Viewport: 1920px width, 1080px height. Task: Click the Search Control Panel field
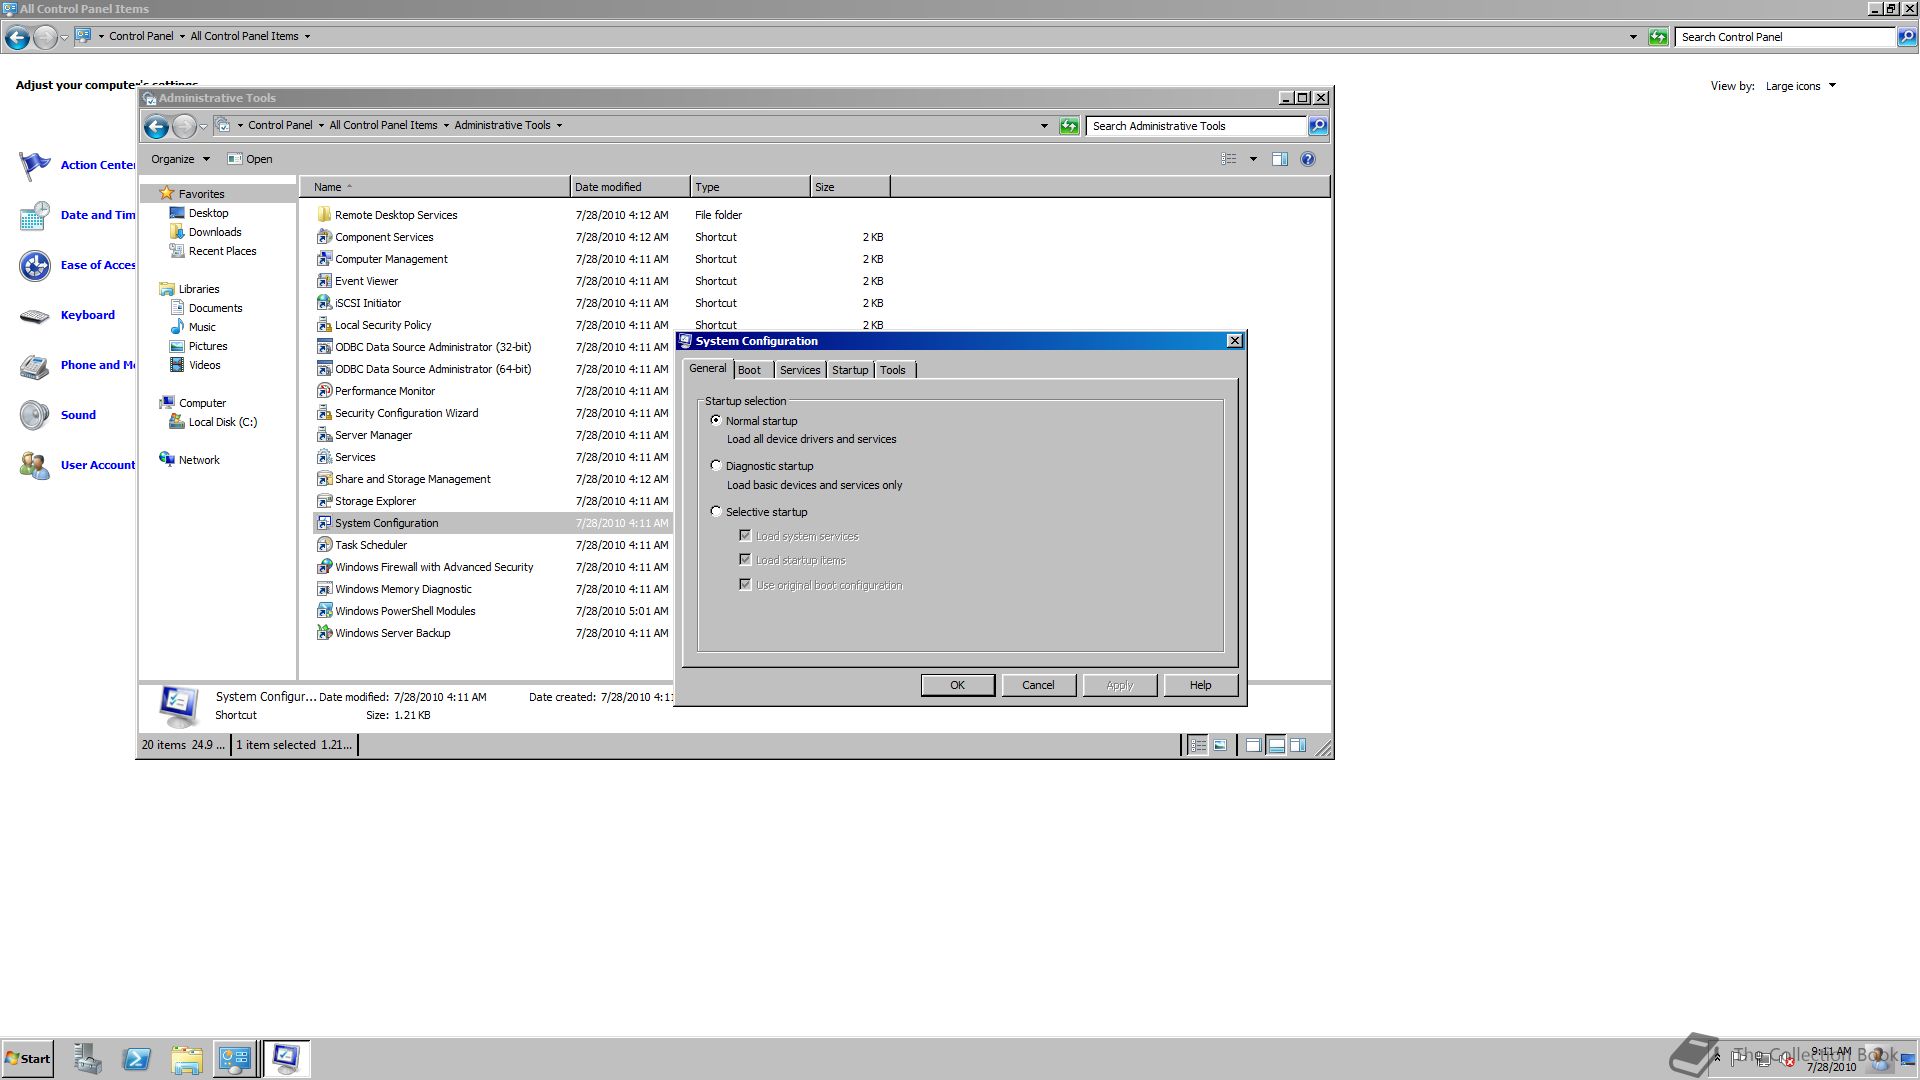pyautogui.click(x=1785, y=37)
